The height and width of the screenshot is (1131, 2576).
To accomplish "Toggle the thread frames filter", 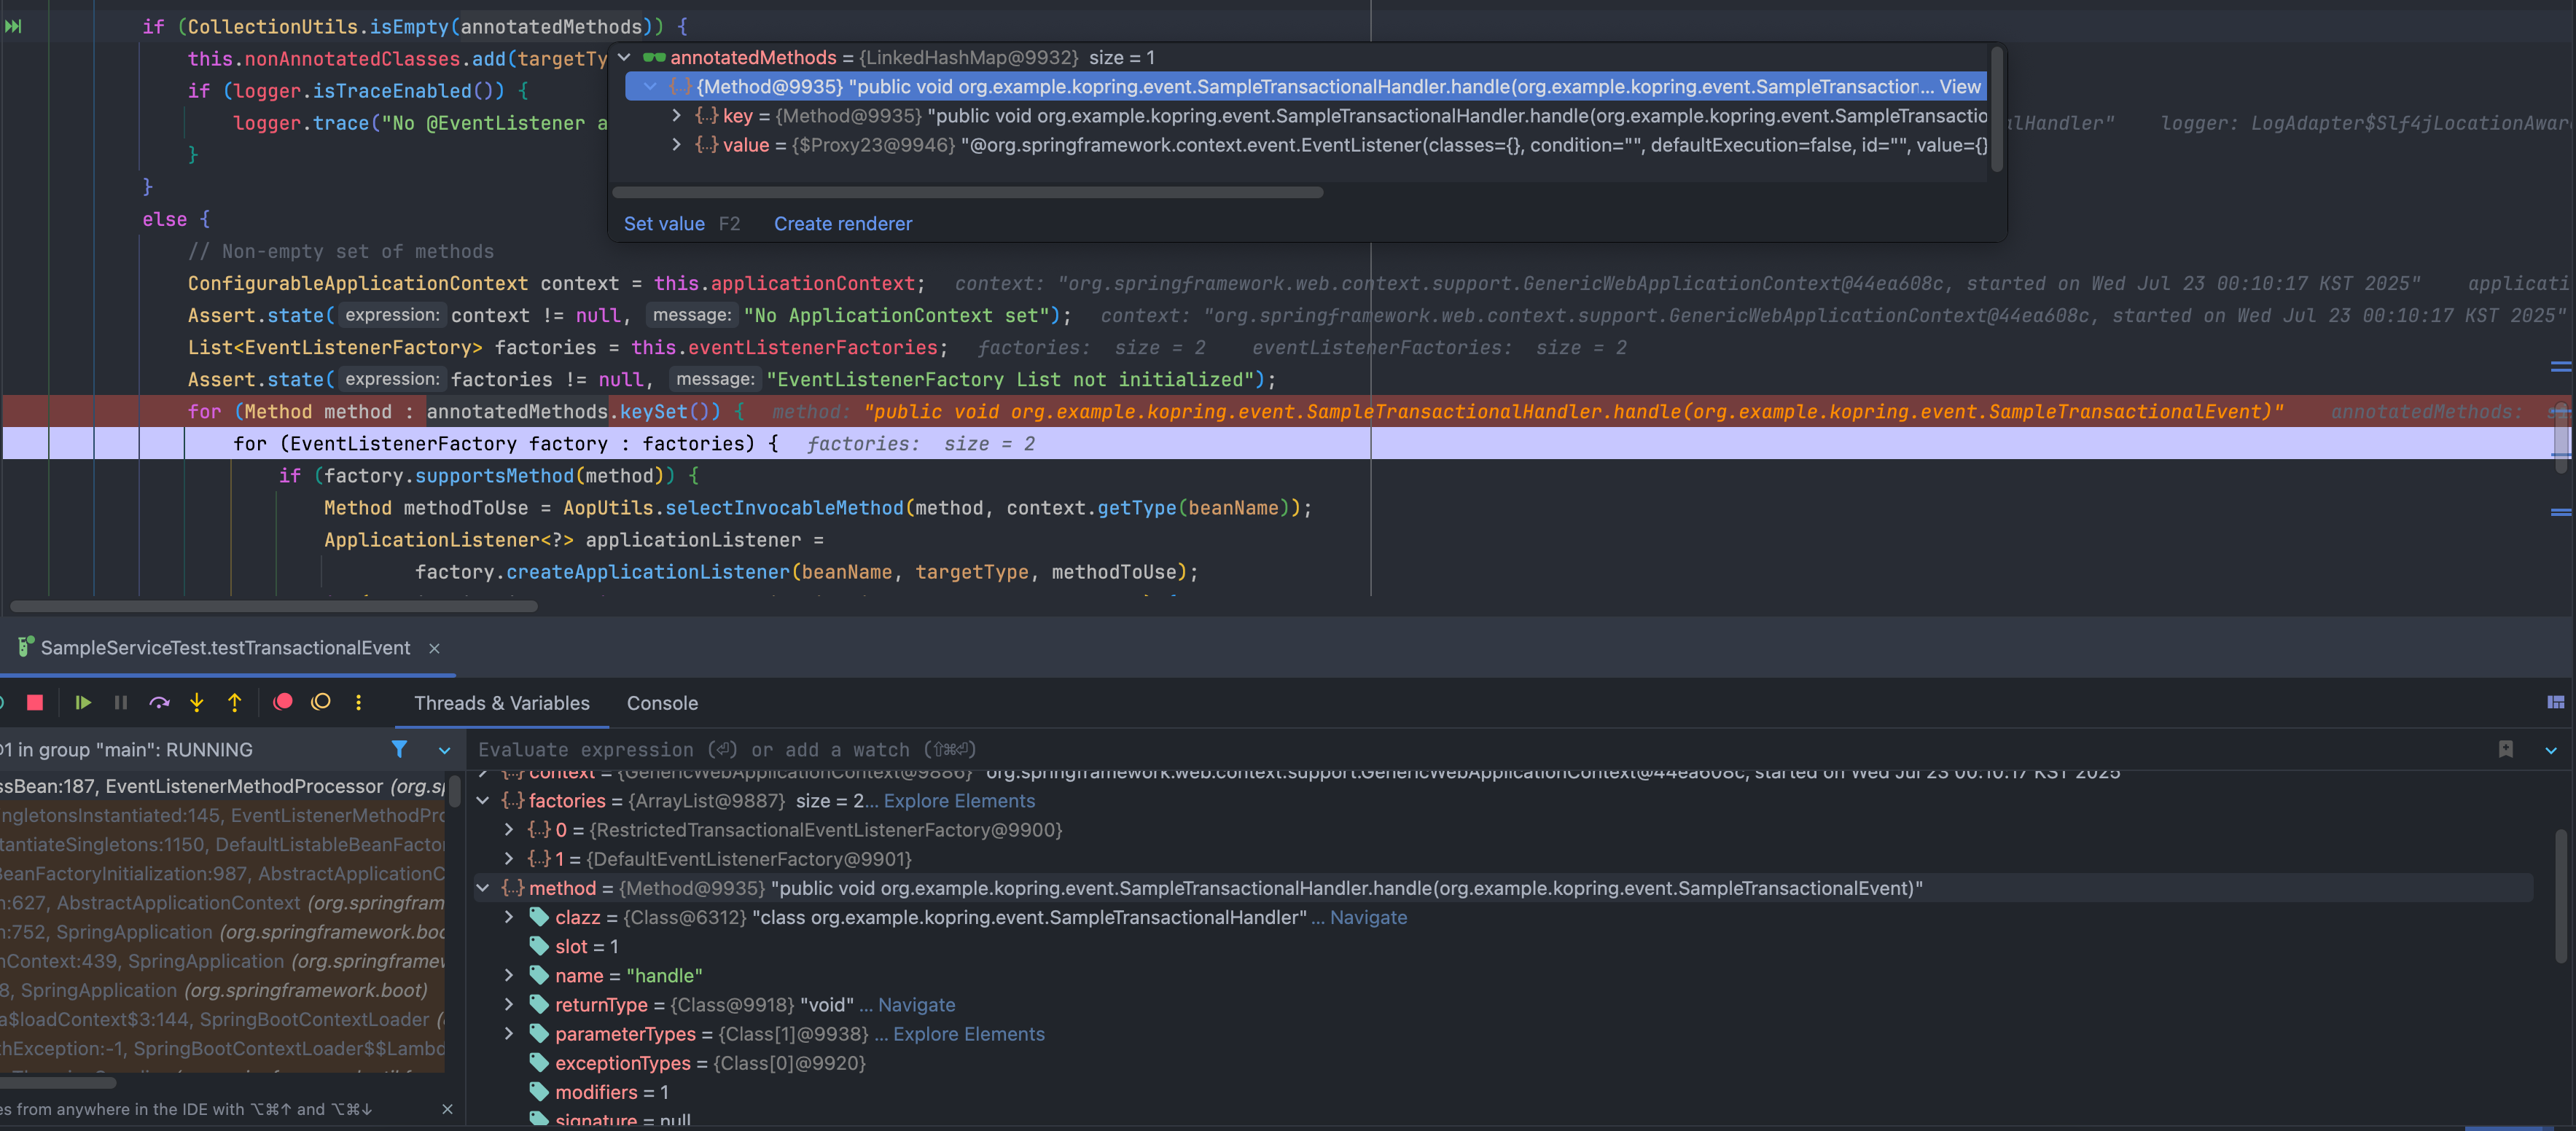I will click(399, 749).
